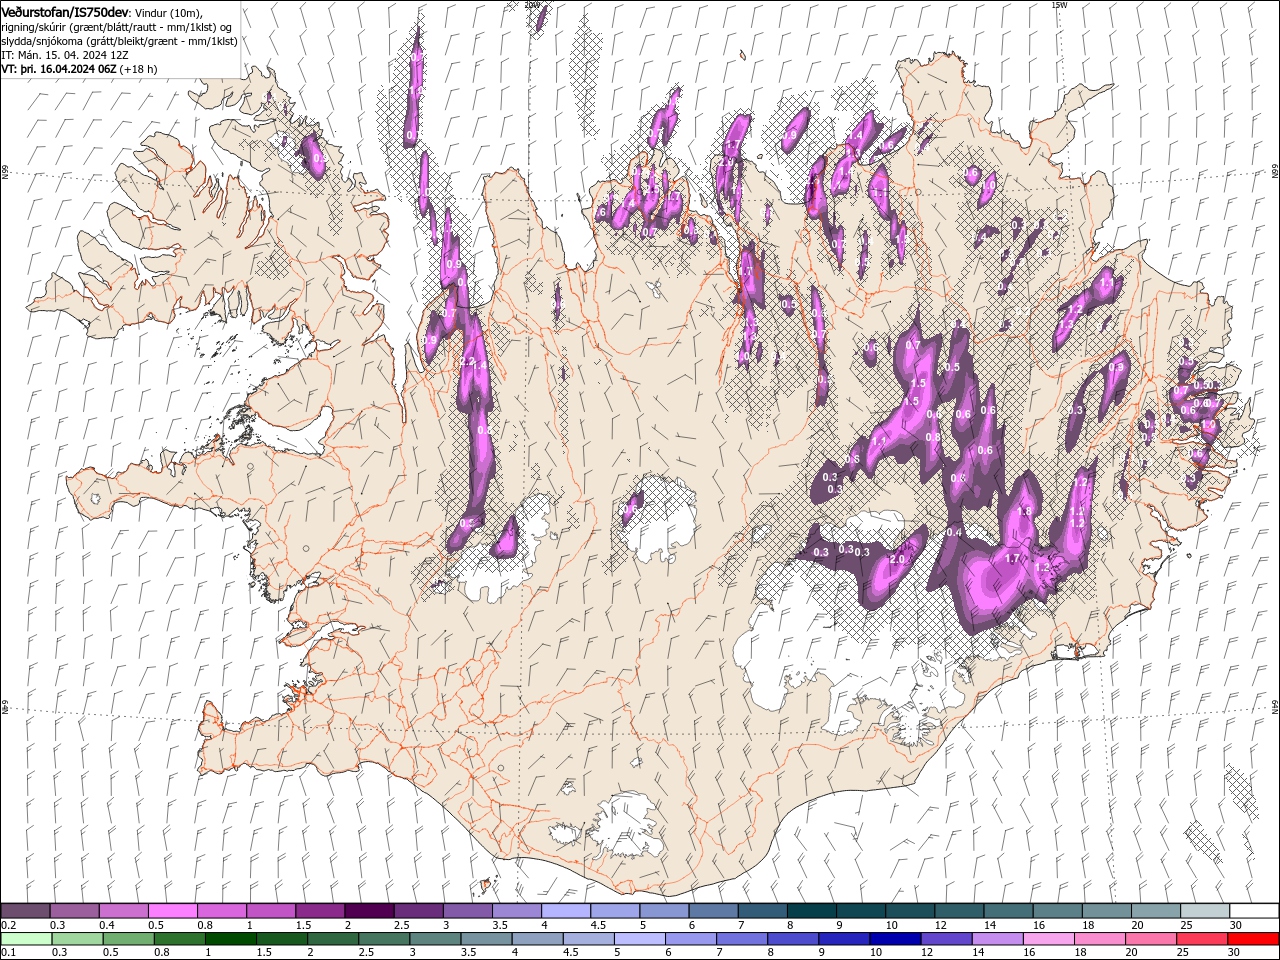Click the Veðurstofan/IS750dev title text

tap(66, 11)
